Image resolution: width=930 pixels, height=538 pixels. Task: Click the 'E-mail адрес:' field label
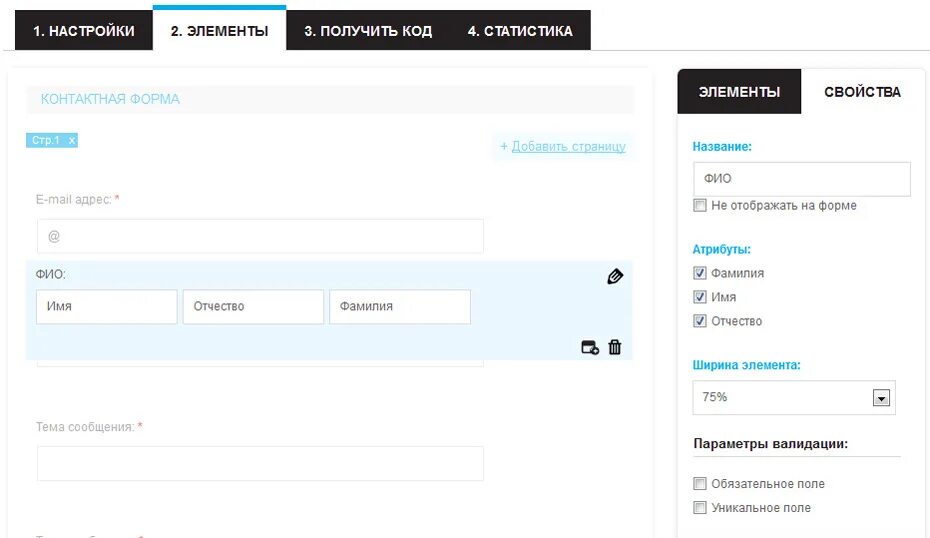(74, 200)
